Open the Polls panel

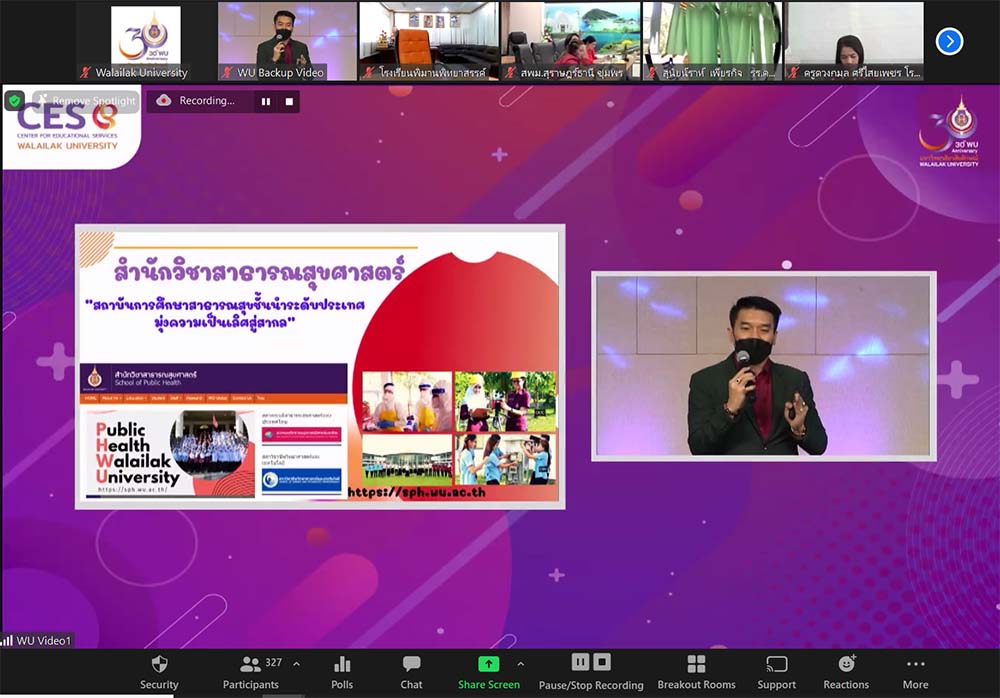tap(342, 665)
